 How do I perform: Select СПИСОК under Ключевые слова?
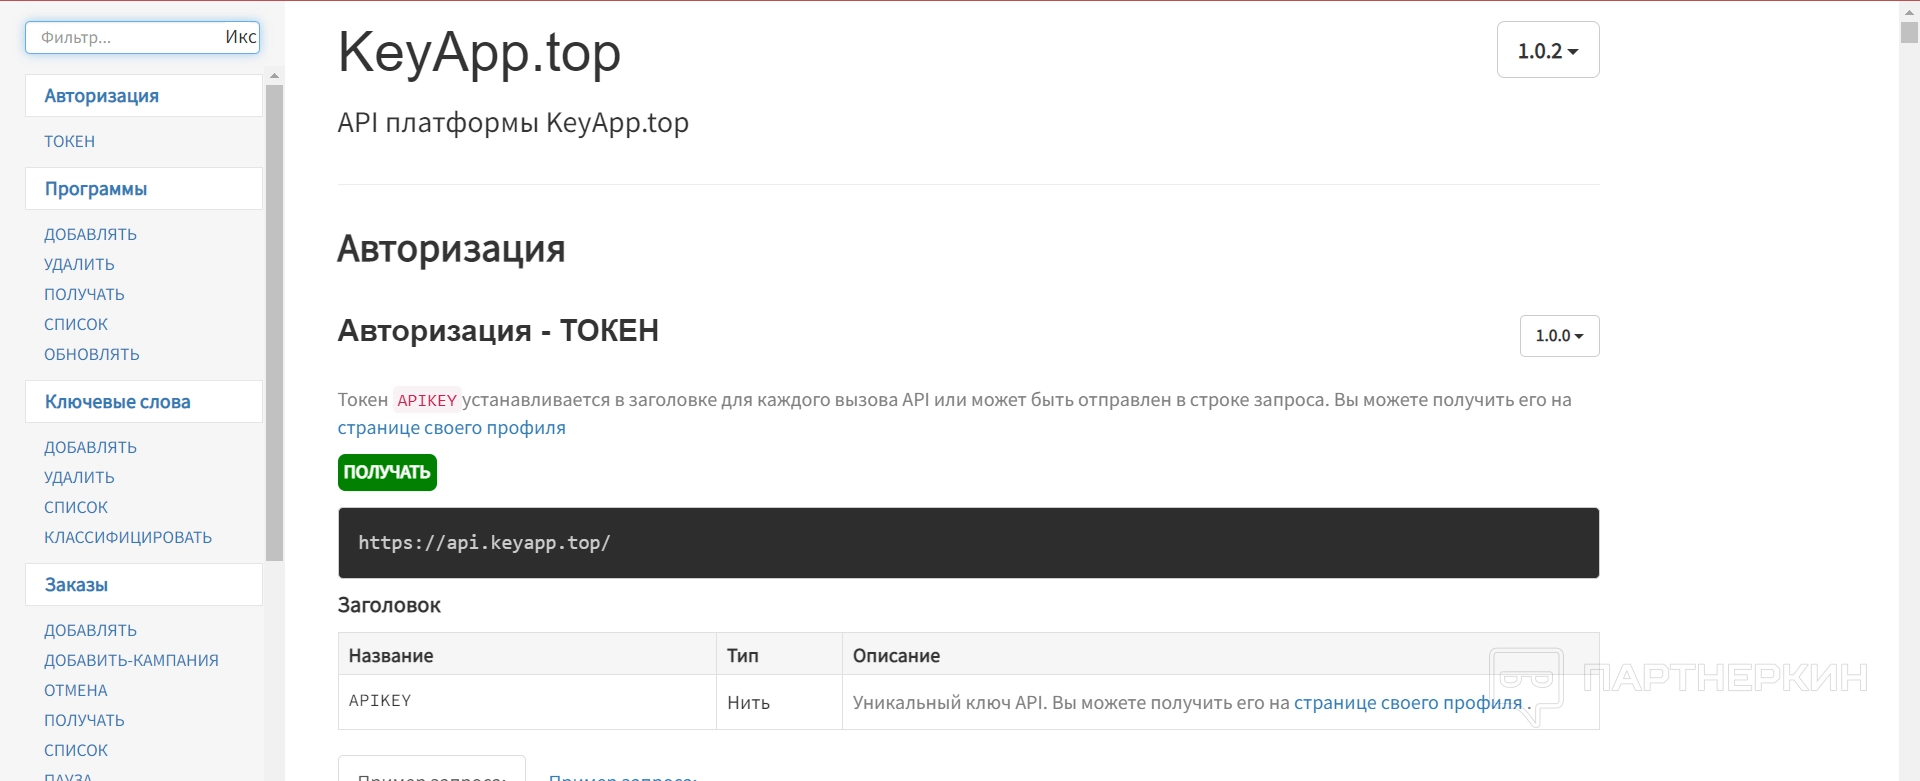(76, 507)
